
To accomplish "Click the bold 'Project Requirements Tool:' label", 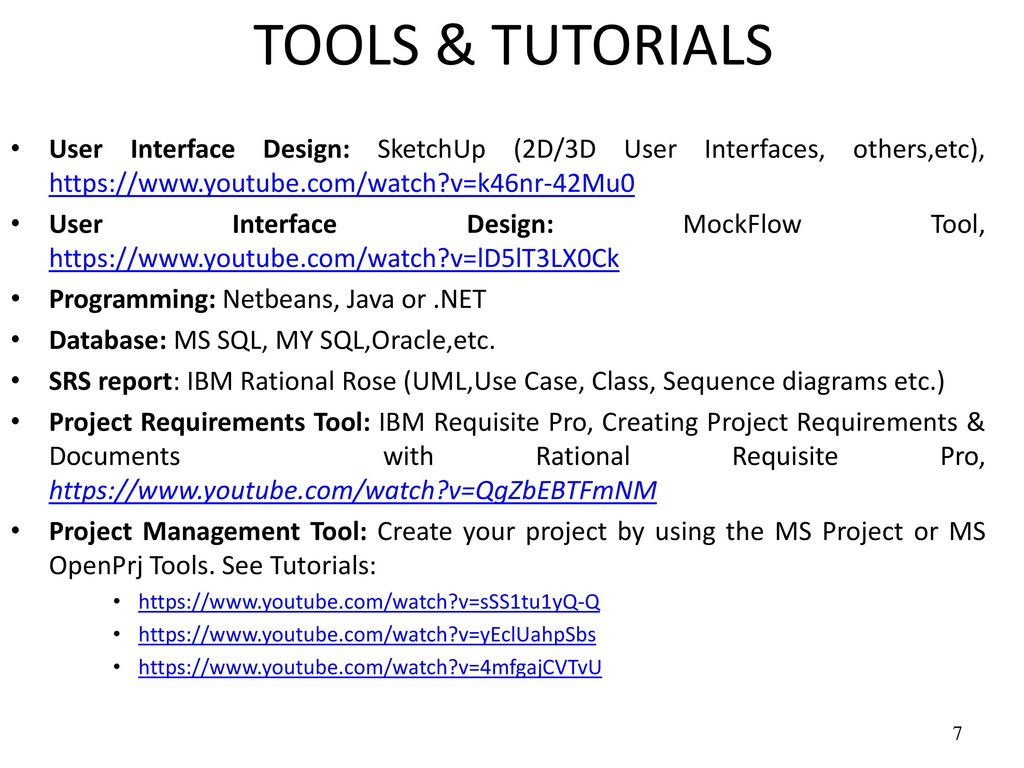I will [x=210, y=423].
